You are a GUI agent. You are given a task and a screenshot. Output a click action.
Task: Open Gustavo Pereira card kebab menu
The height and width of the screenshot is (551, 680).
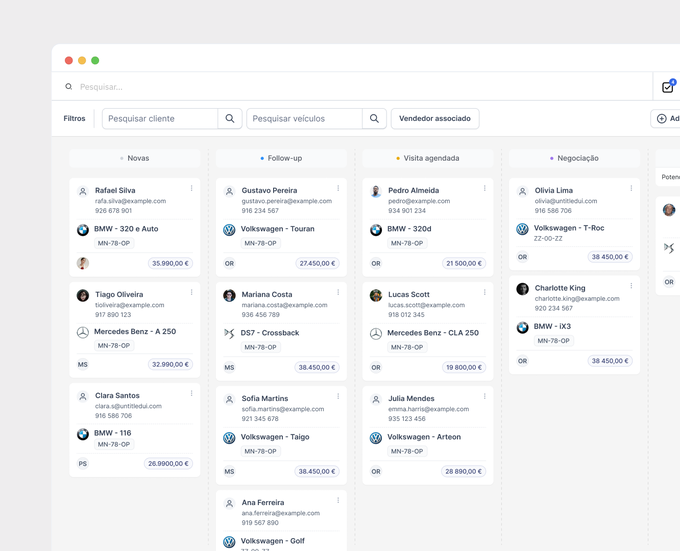coord(338,188)
